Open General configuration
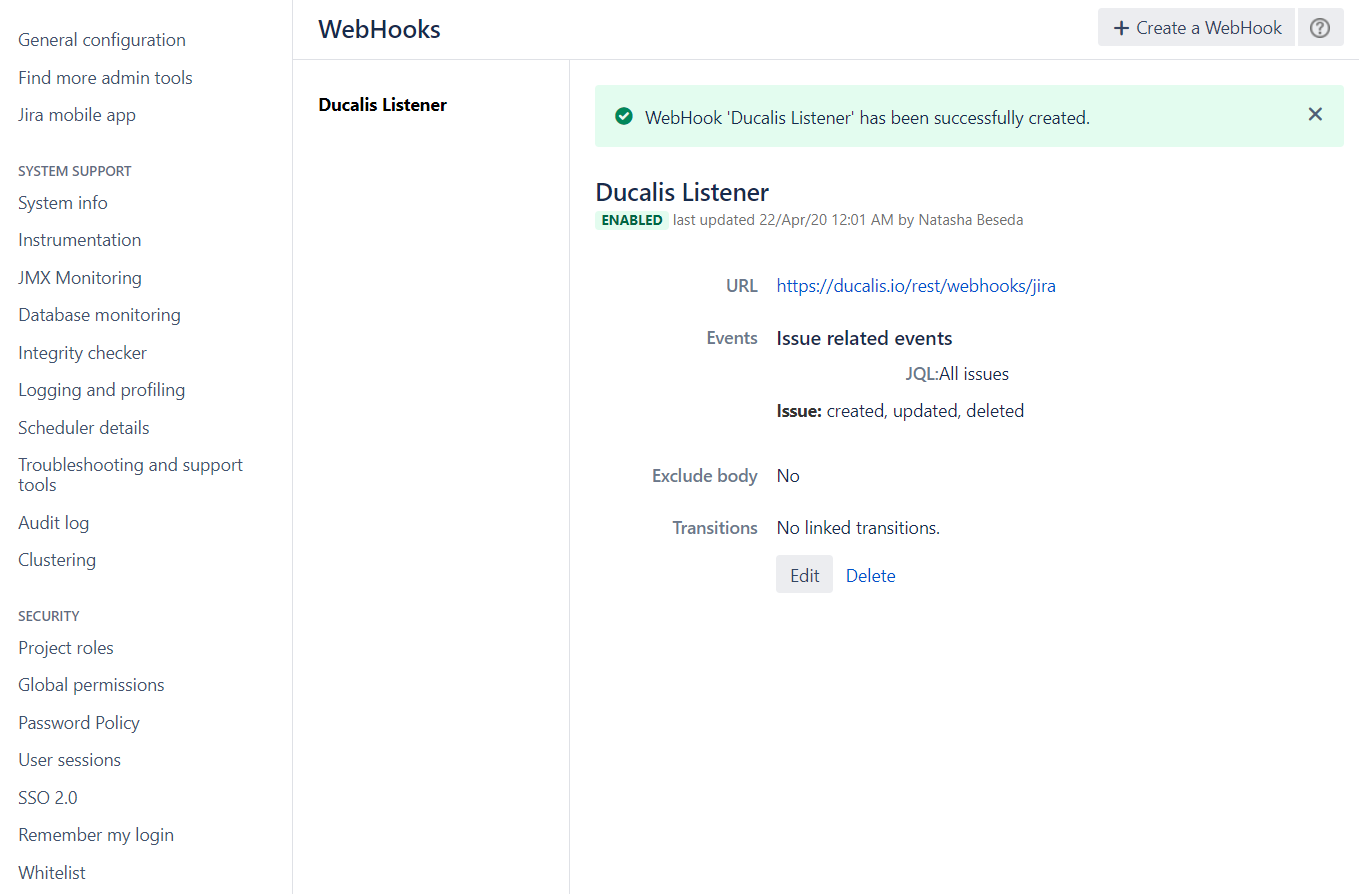Image resolution: width=1359 pixels, height=894 pixels. 102,40
